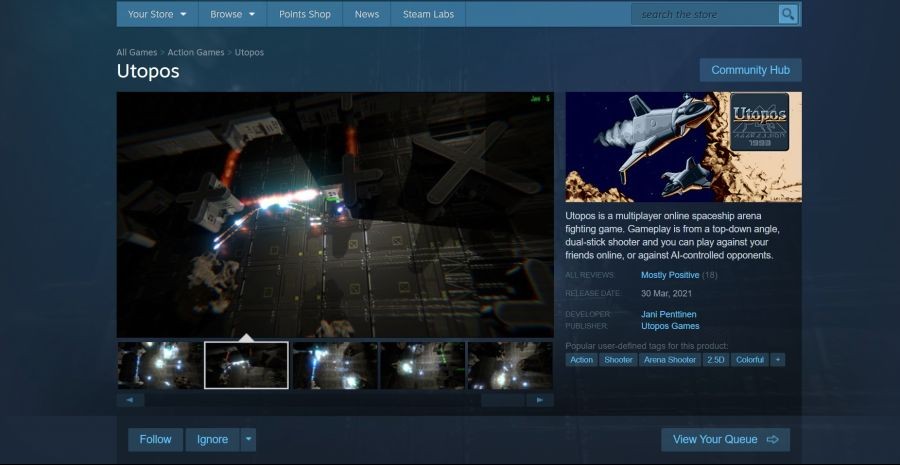Select the Action tag
The width and height of the screenshot is (900, 465).
tap(581, 360)
